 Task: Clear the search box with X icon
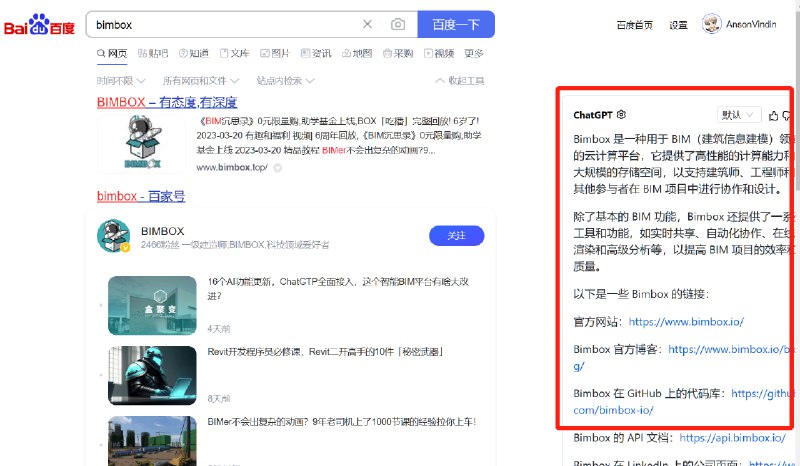click(x=367, y=24)
